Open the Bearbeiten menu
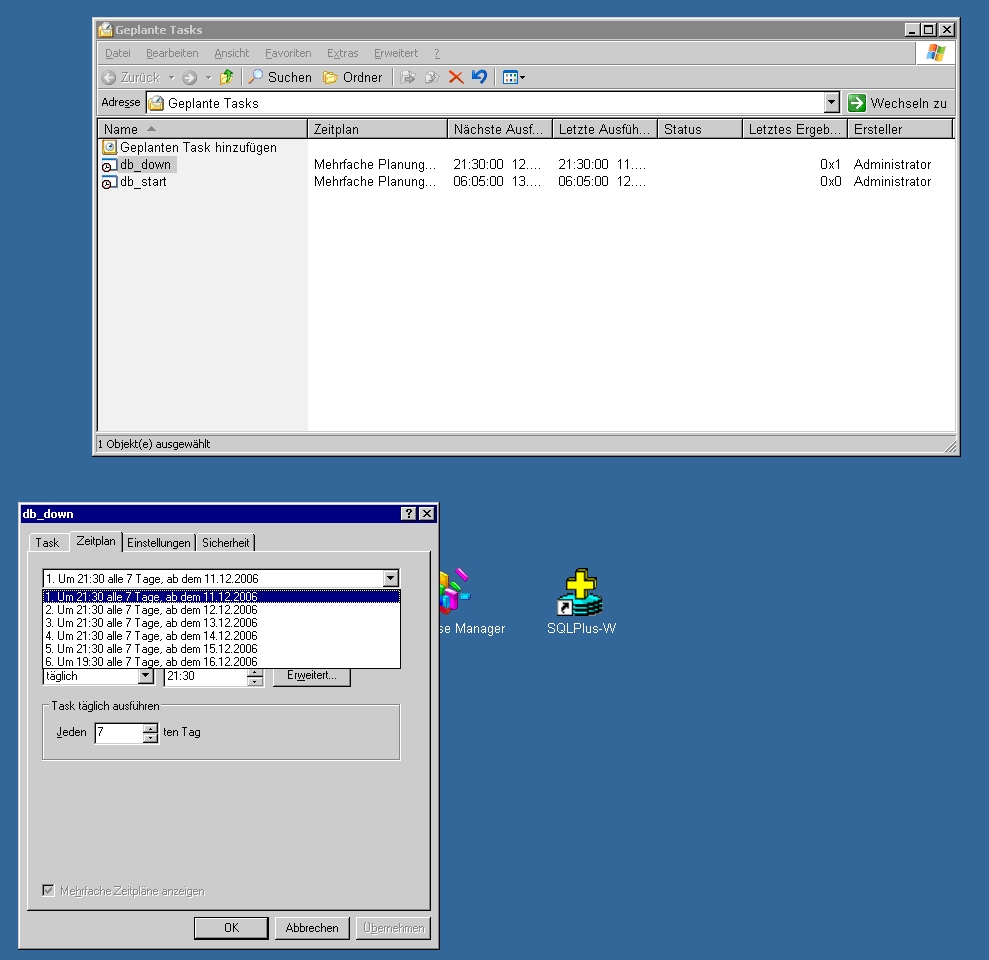The width and height of the screenshot is (989, 960). pos(172,53)
